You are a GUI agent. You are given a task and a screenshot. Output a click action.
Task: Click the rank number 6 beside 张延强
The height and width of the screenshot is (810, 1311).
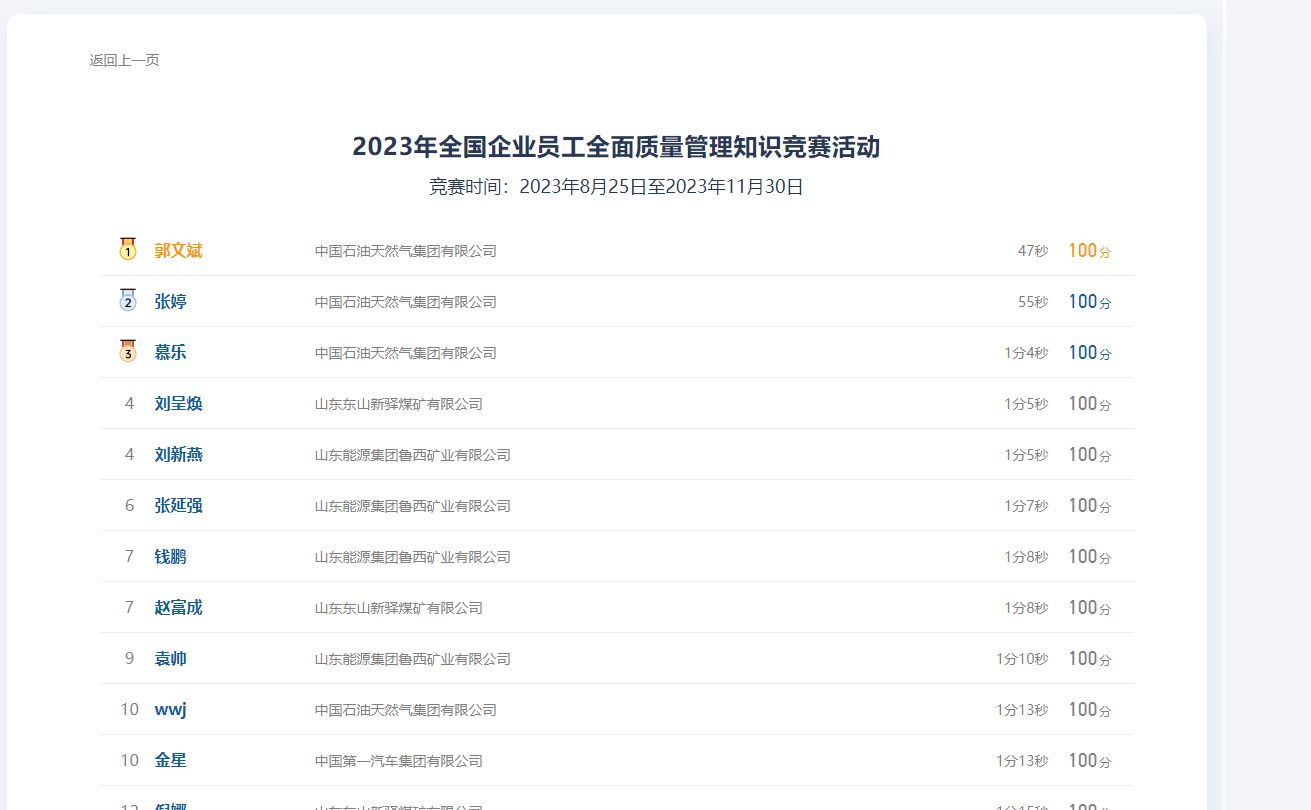click(x=128, y=505)
